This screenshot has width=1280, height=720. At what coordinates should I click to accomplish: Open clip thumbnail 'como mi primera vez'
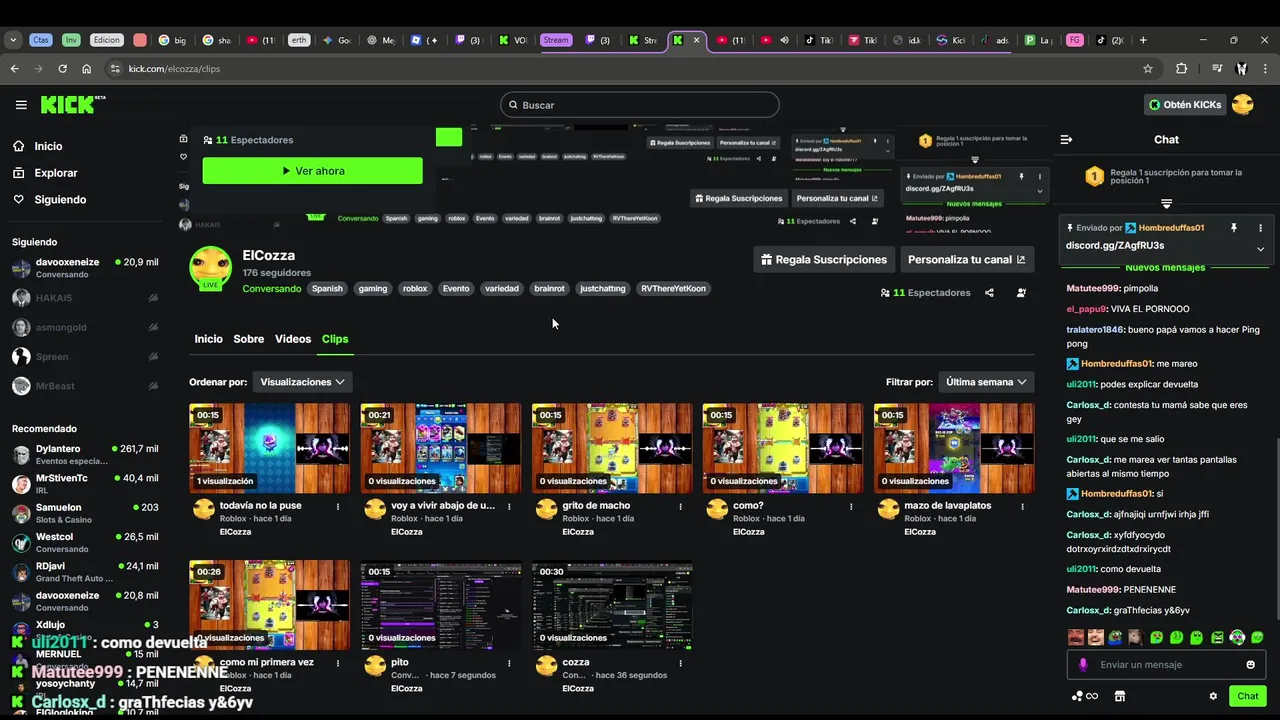[x=270, y=605]
